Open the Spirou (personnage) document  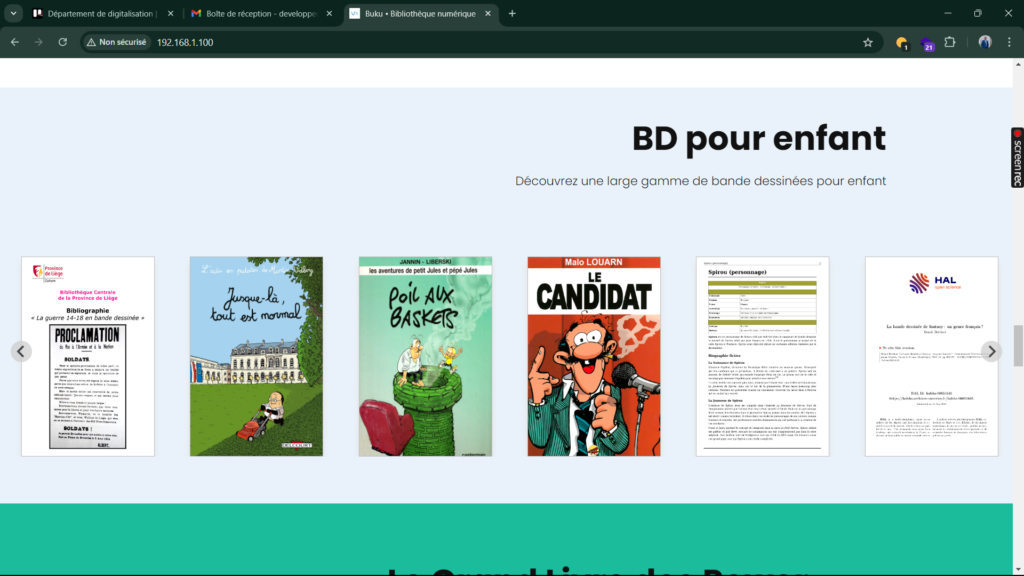tap(762, 356)
